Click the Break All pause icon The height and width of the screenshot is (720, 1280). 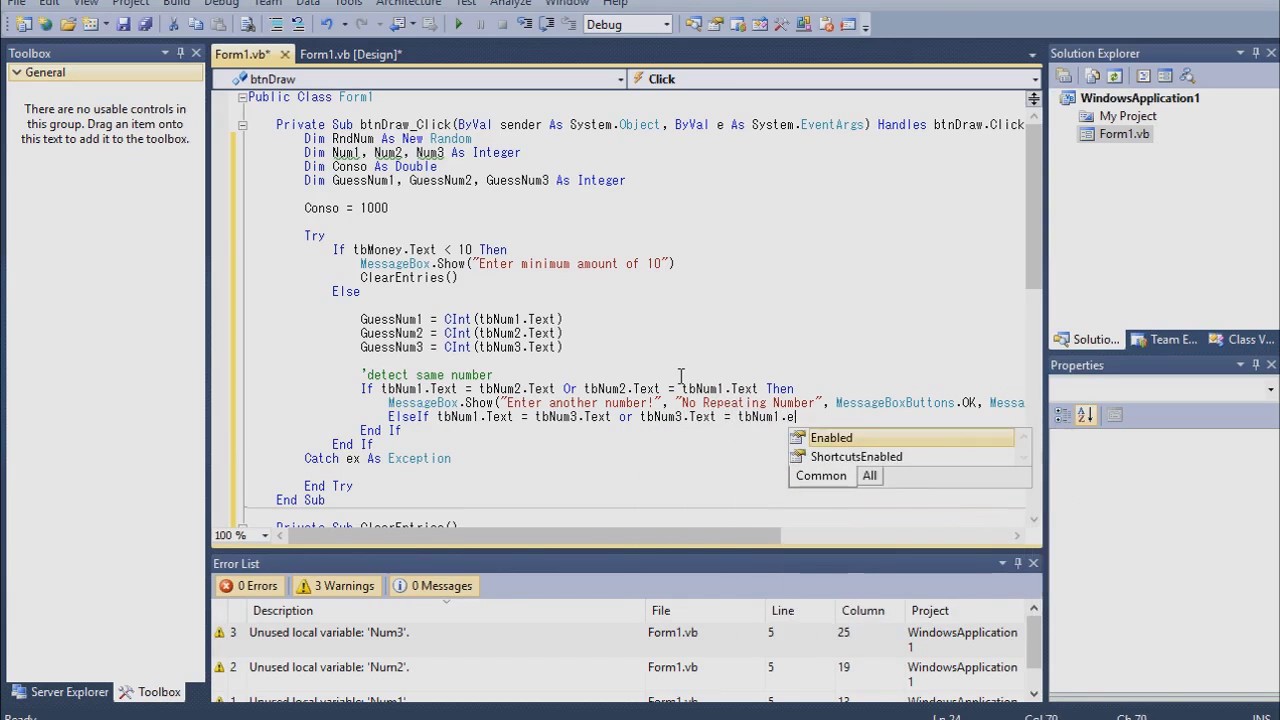click(x=481, y=24)
